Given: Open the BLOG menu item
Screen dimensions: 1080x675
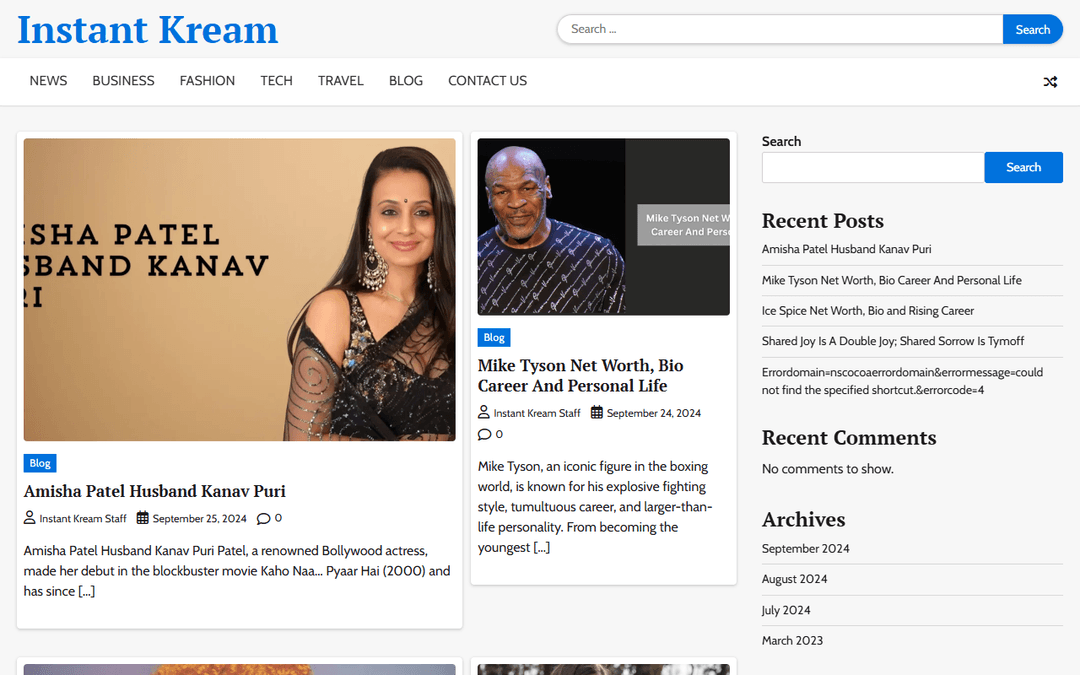Looking at the screenshot, I should (406, 81).
